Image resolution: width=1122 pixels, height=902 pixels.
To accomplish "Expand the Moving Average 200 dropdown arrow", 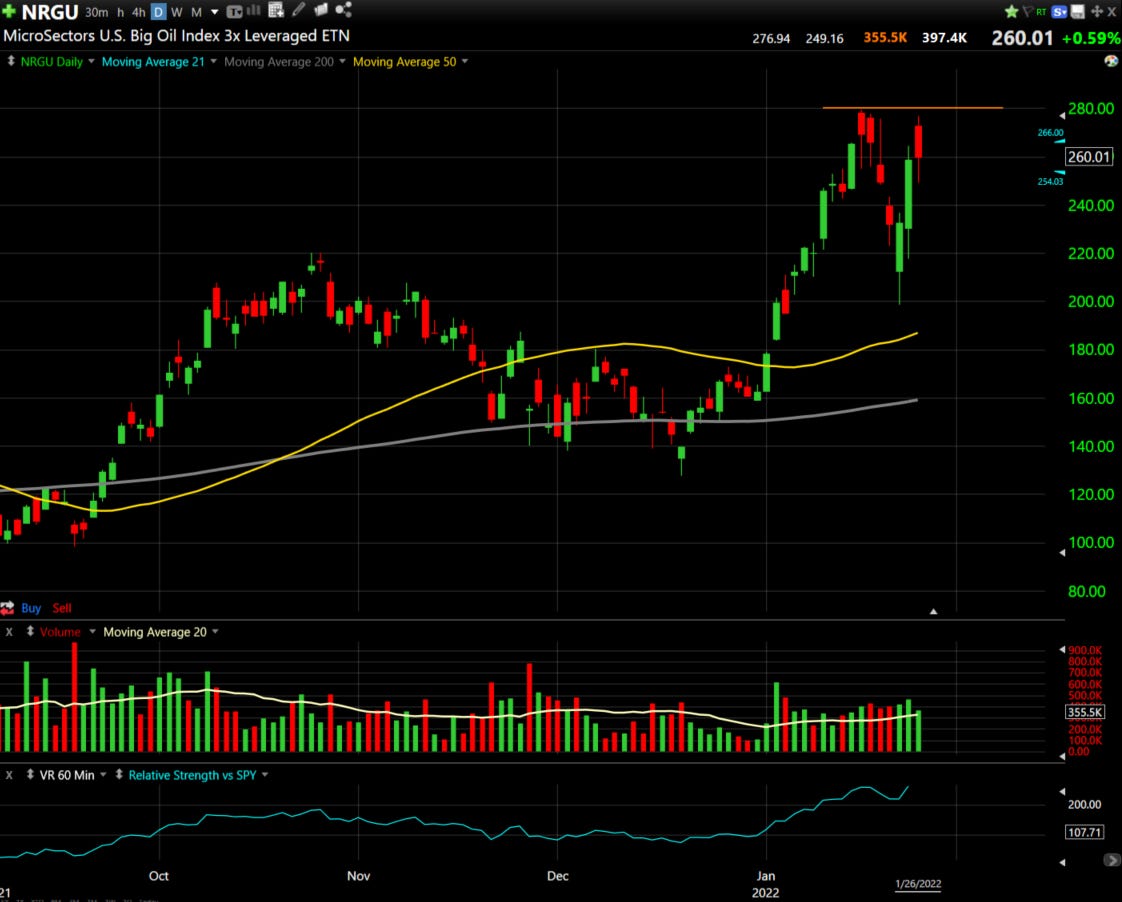I will pyautogui.click(x=342, y=62).
